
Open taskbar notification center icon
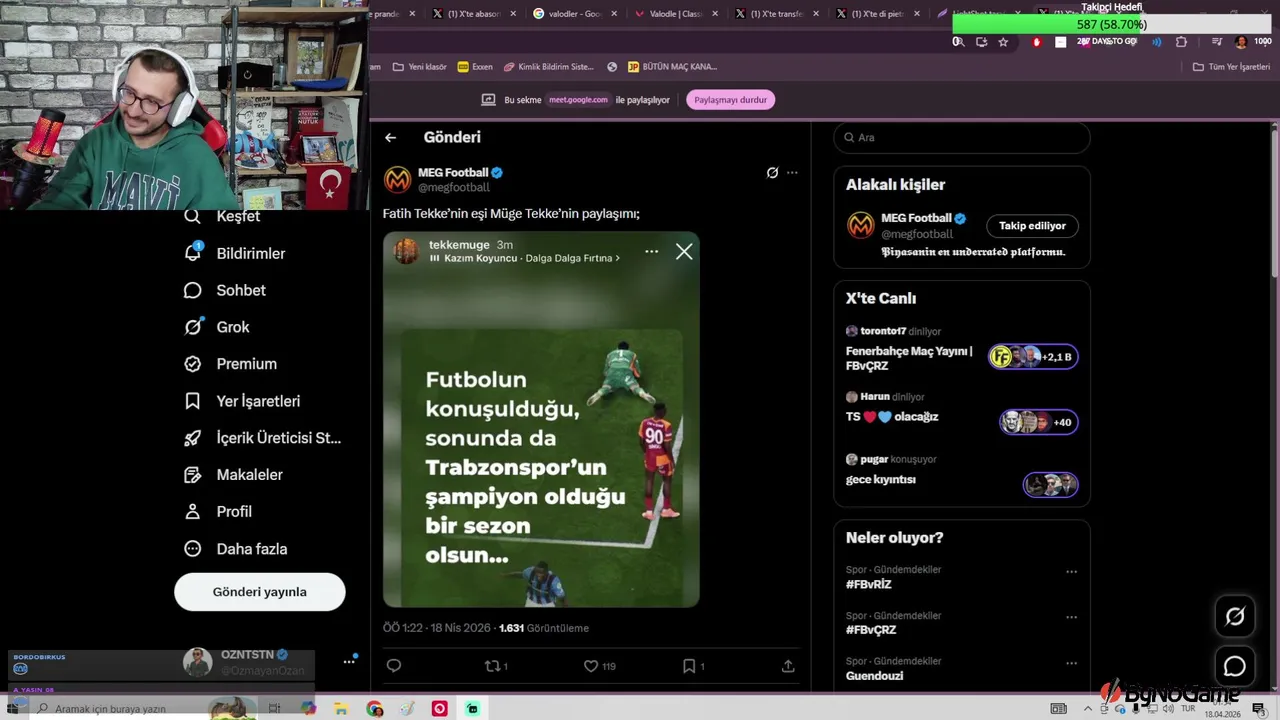point(1258,709)
